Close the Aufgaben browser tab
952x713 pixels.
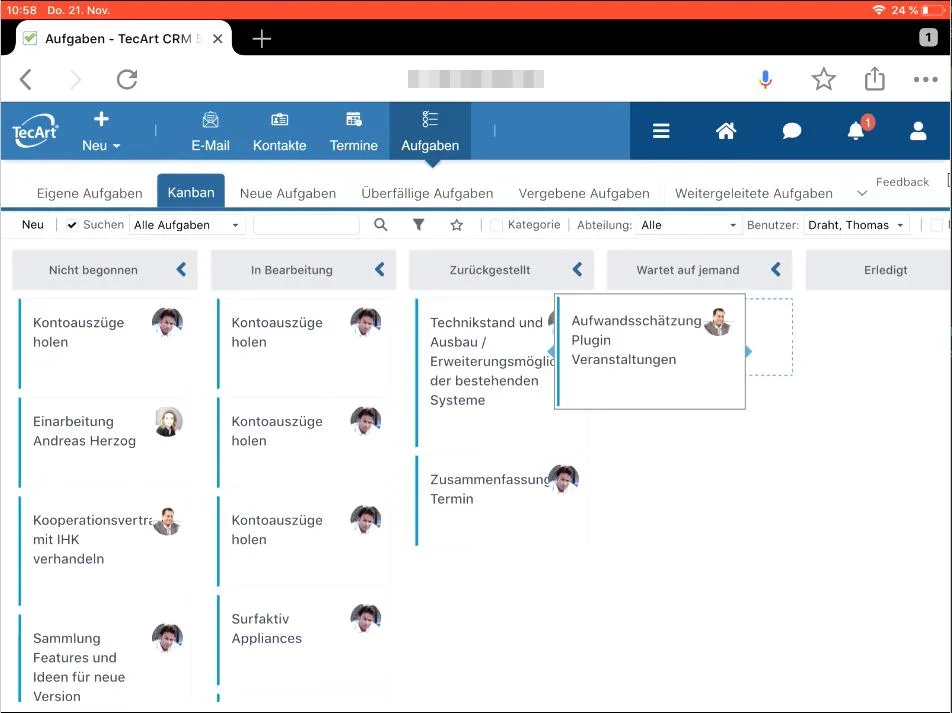[x=217, y=39]
